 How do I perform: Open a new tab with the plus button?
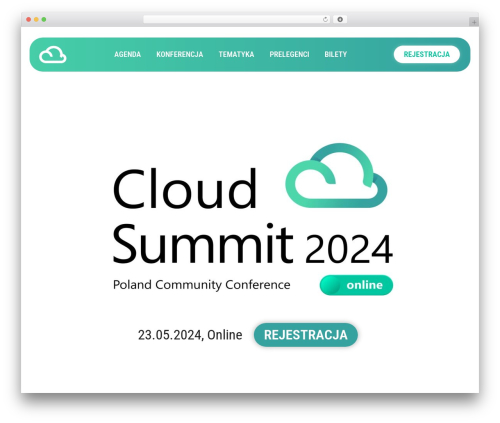[x=474, y=22]
